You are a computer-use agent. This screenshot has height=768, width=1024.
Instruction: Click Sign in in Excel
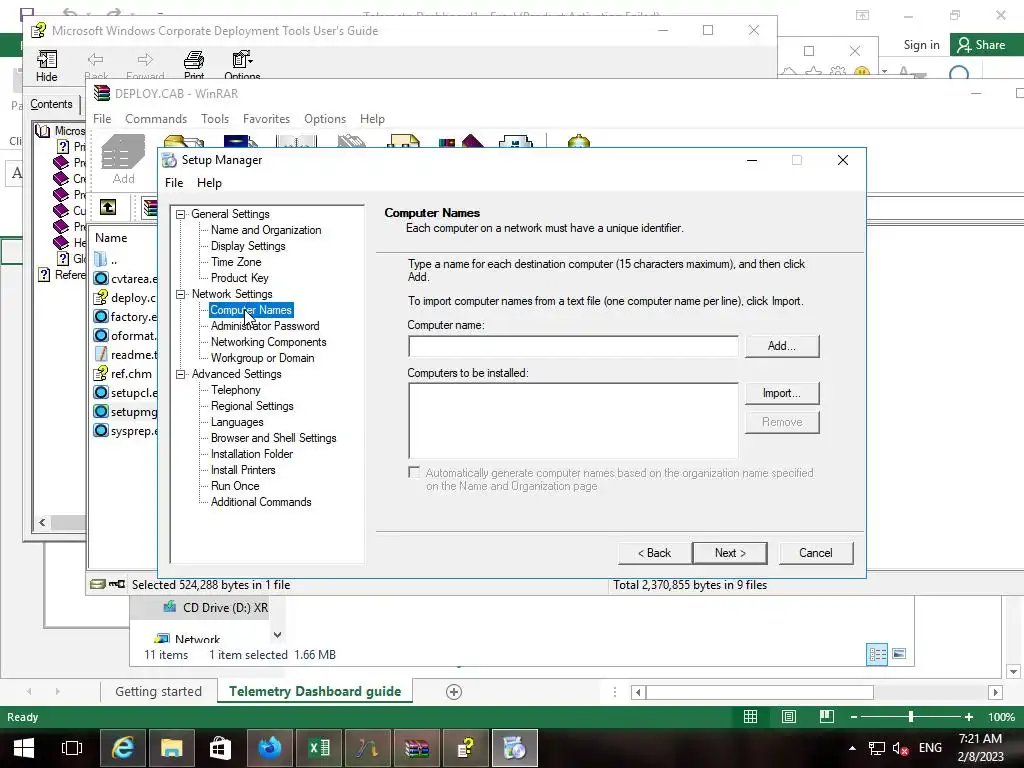pos(921,45)
